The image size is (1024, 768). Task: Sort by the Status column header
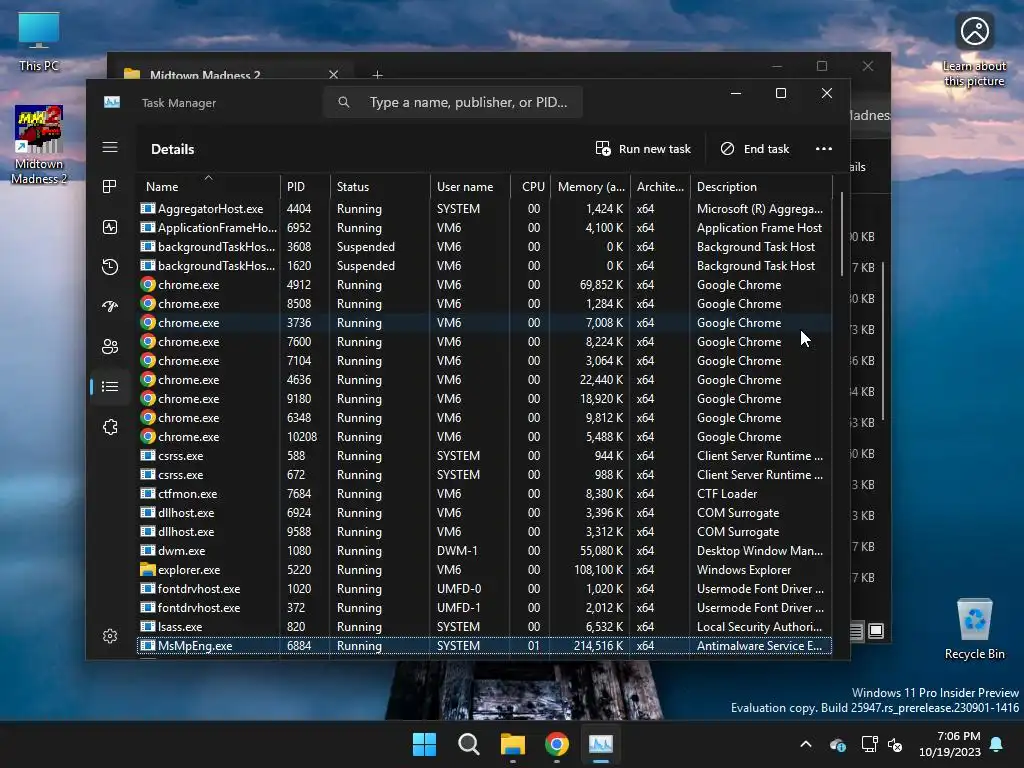pyautogui.click(x=380, y=187)
